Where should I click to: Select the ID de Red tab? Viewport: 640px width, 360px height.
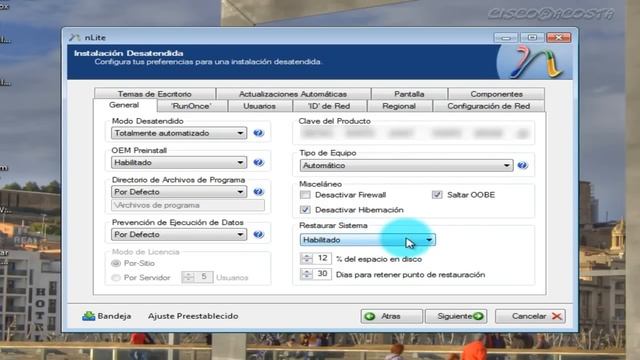click(x=329, y=106)
